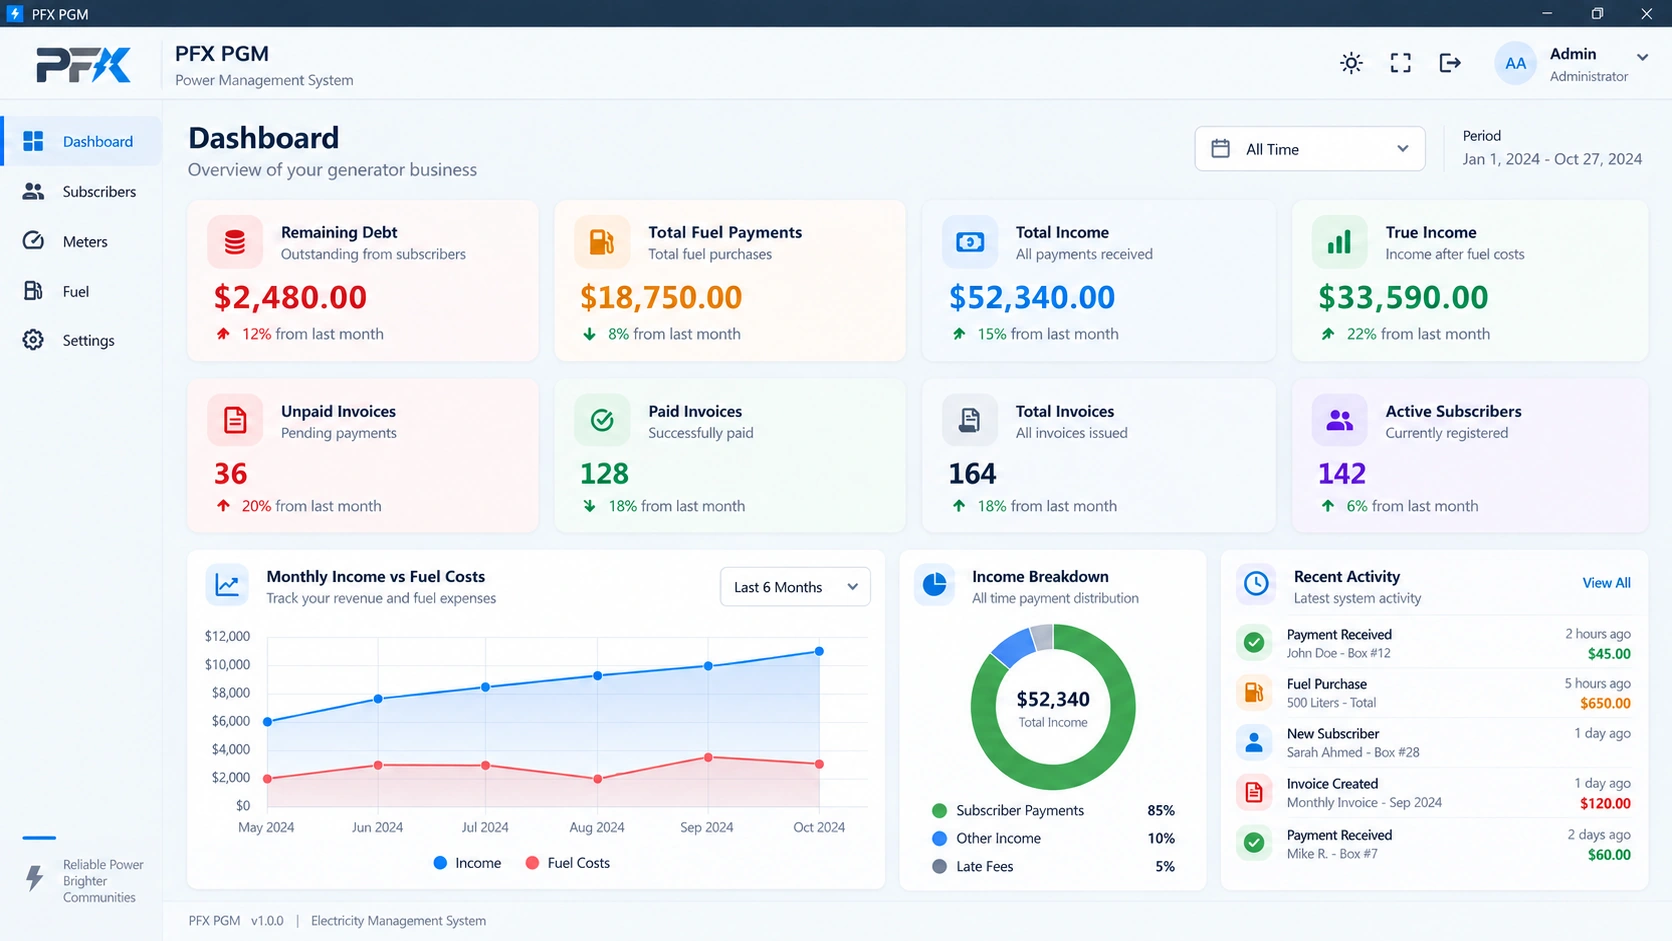Toggle the Fuel Costs legend entry

point(567,863)
